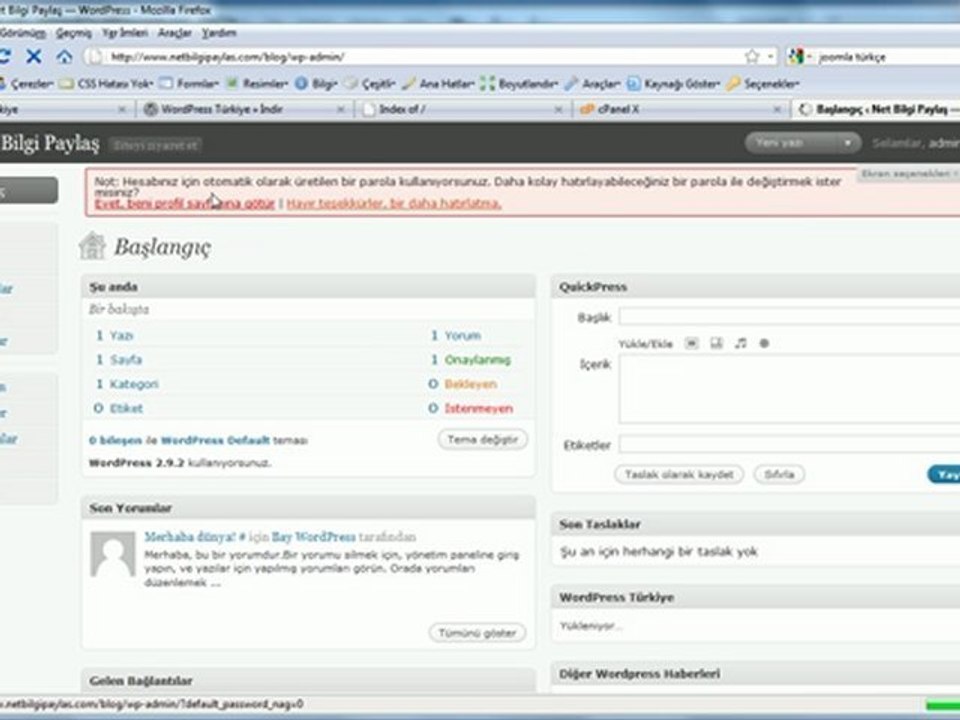The image size is (960, 720).
Task: Open the Etiket count link
Action: pos(126,408)
